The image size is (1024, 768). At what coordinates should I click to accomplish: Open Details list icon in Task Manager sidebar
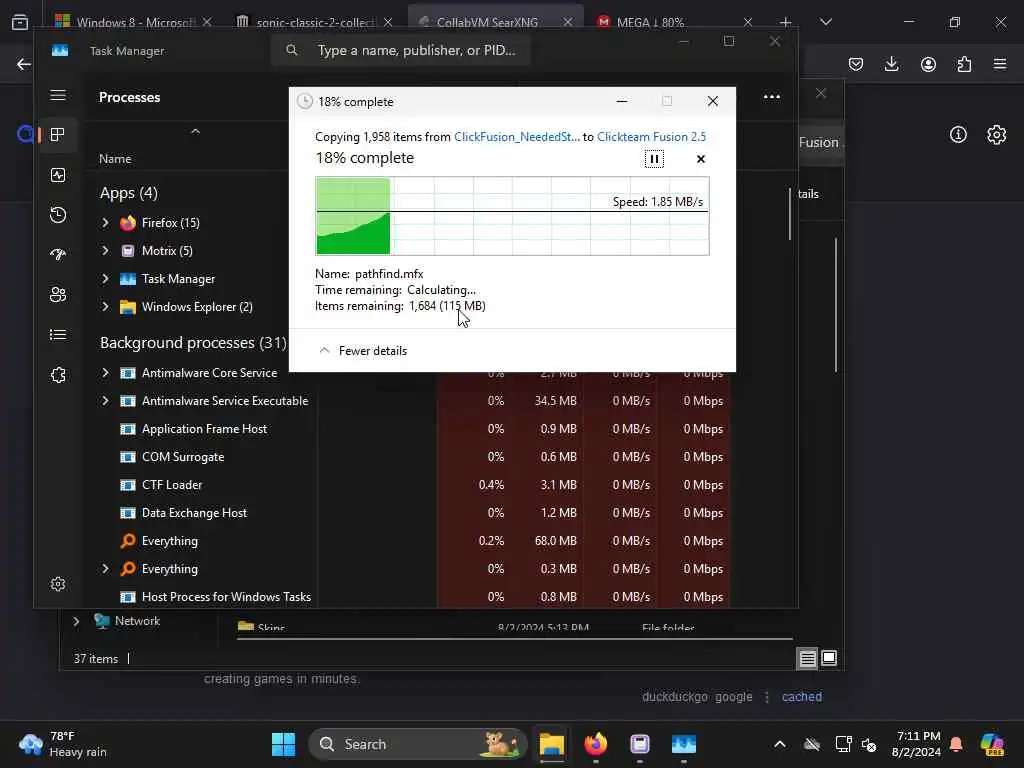coord(58,334)
